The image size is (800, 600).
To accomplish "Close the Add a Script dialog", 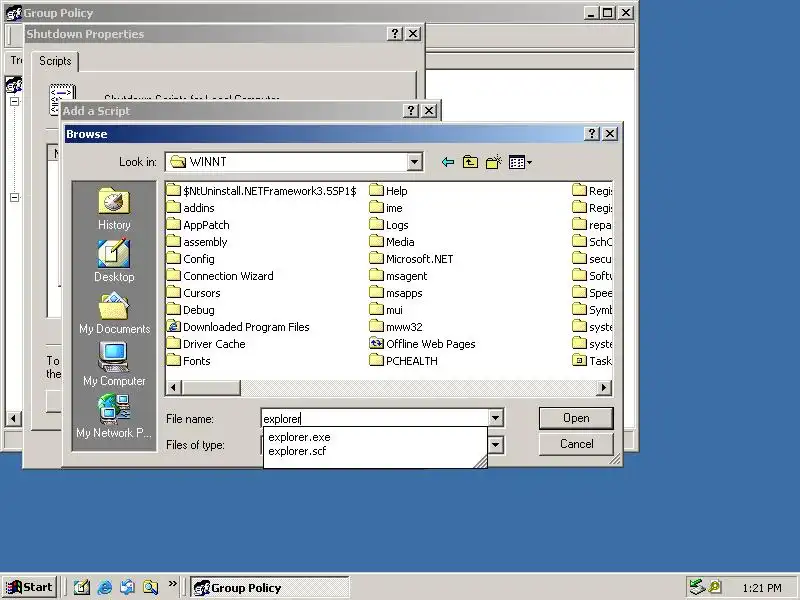I will [x=429, y=111].
